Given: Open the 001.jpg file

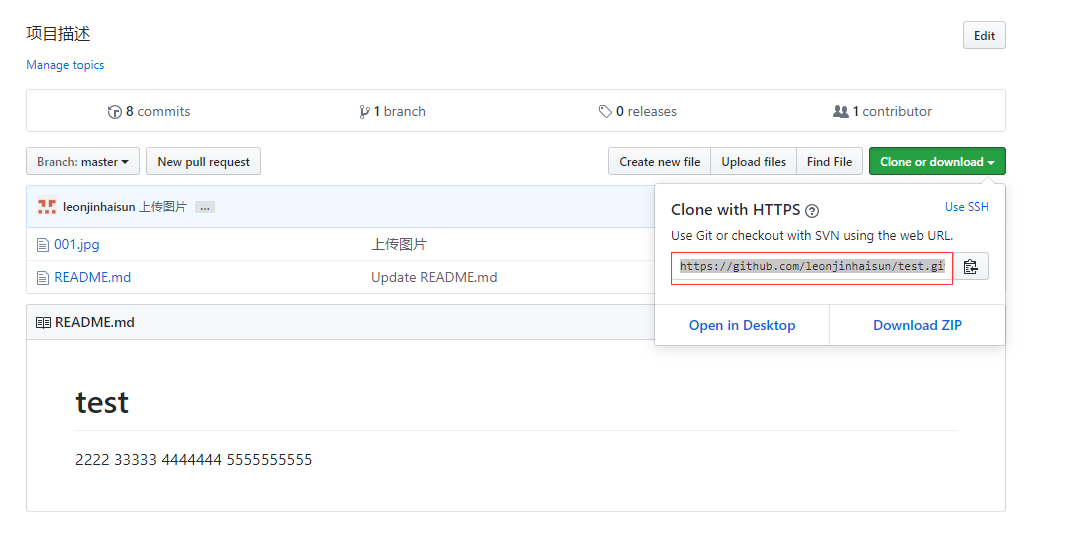Looking at the screenshot, I should 76,244.
